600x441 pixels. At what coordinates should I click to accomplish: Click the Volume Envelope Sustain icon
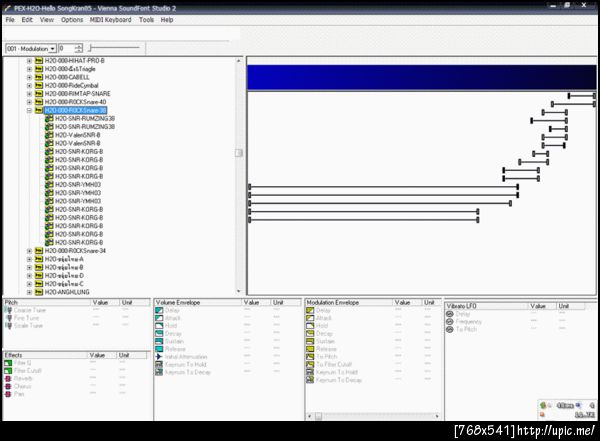click(x=159, y=341)
